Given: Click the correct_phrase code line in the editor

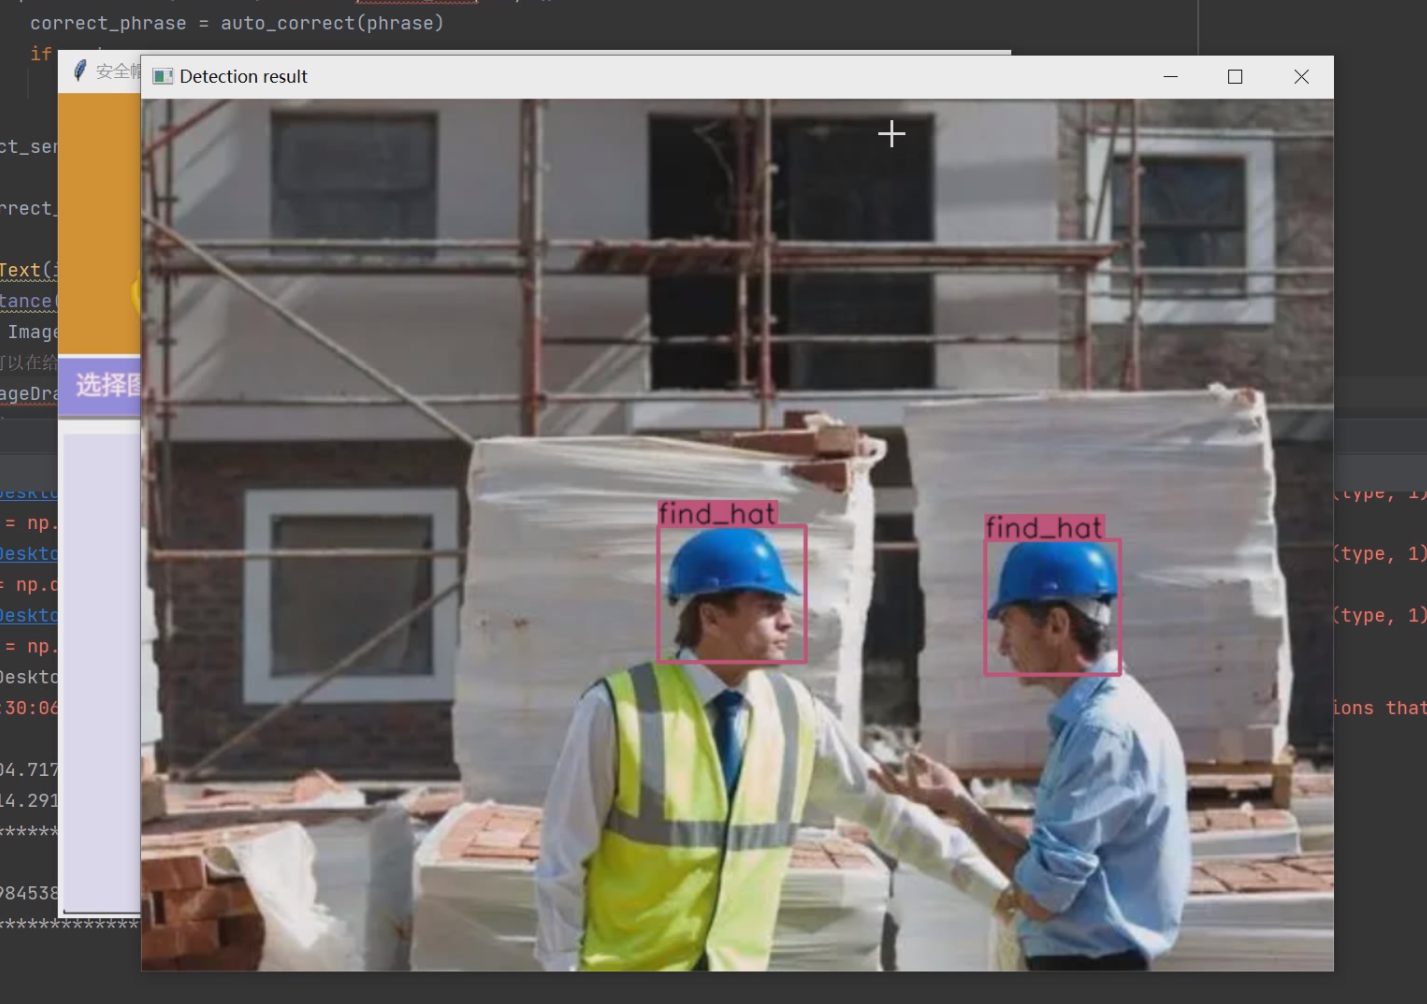Looking at the screenshot, I should click(236, 23).
